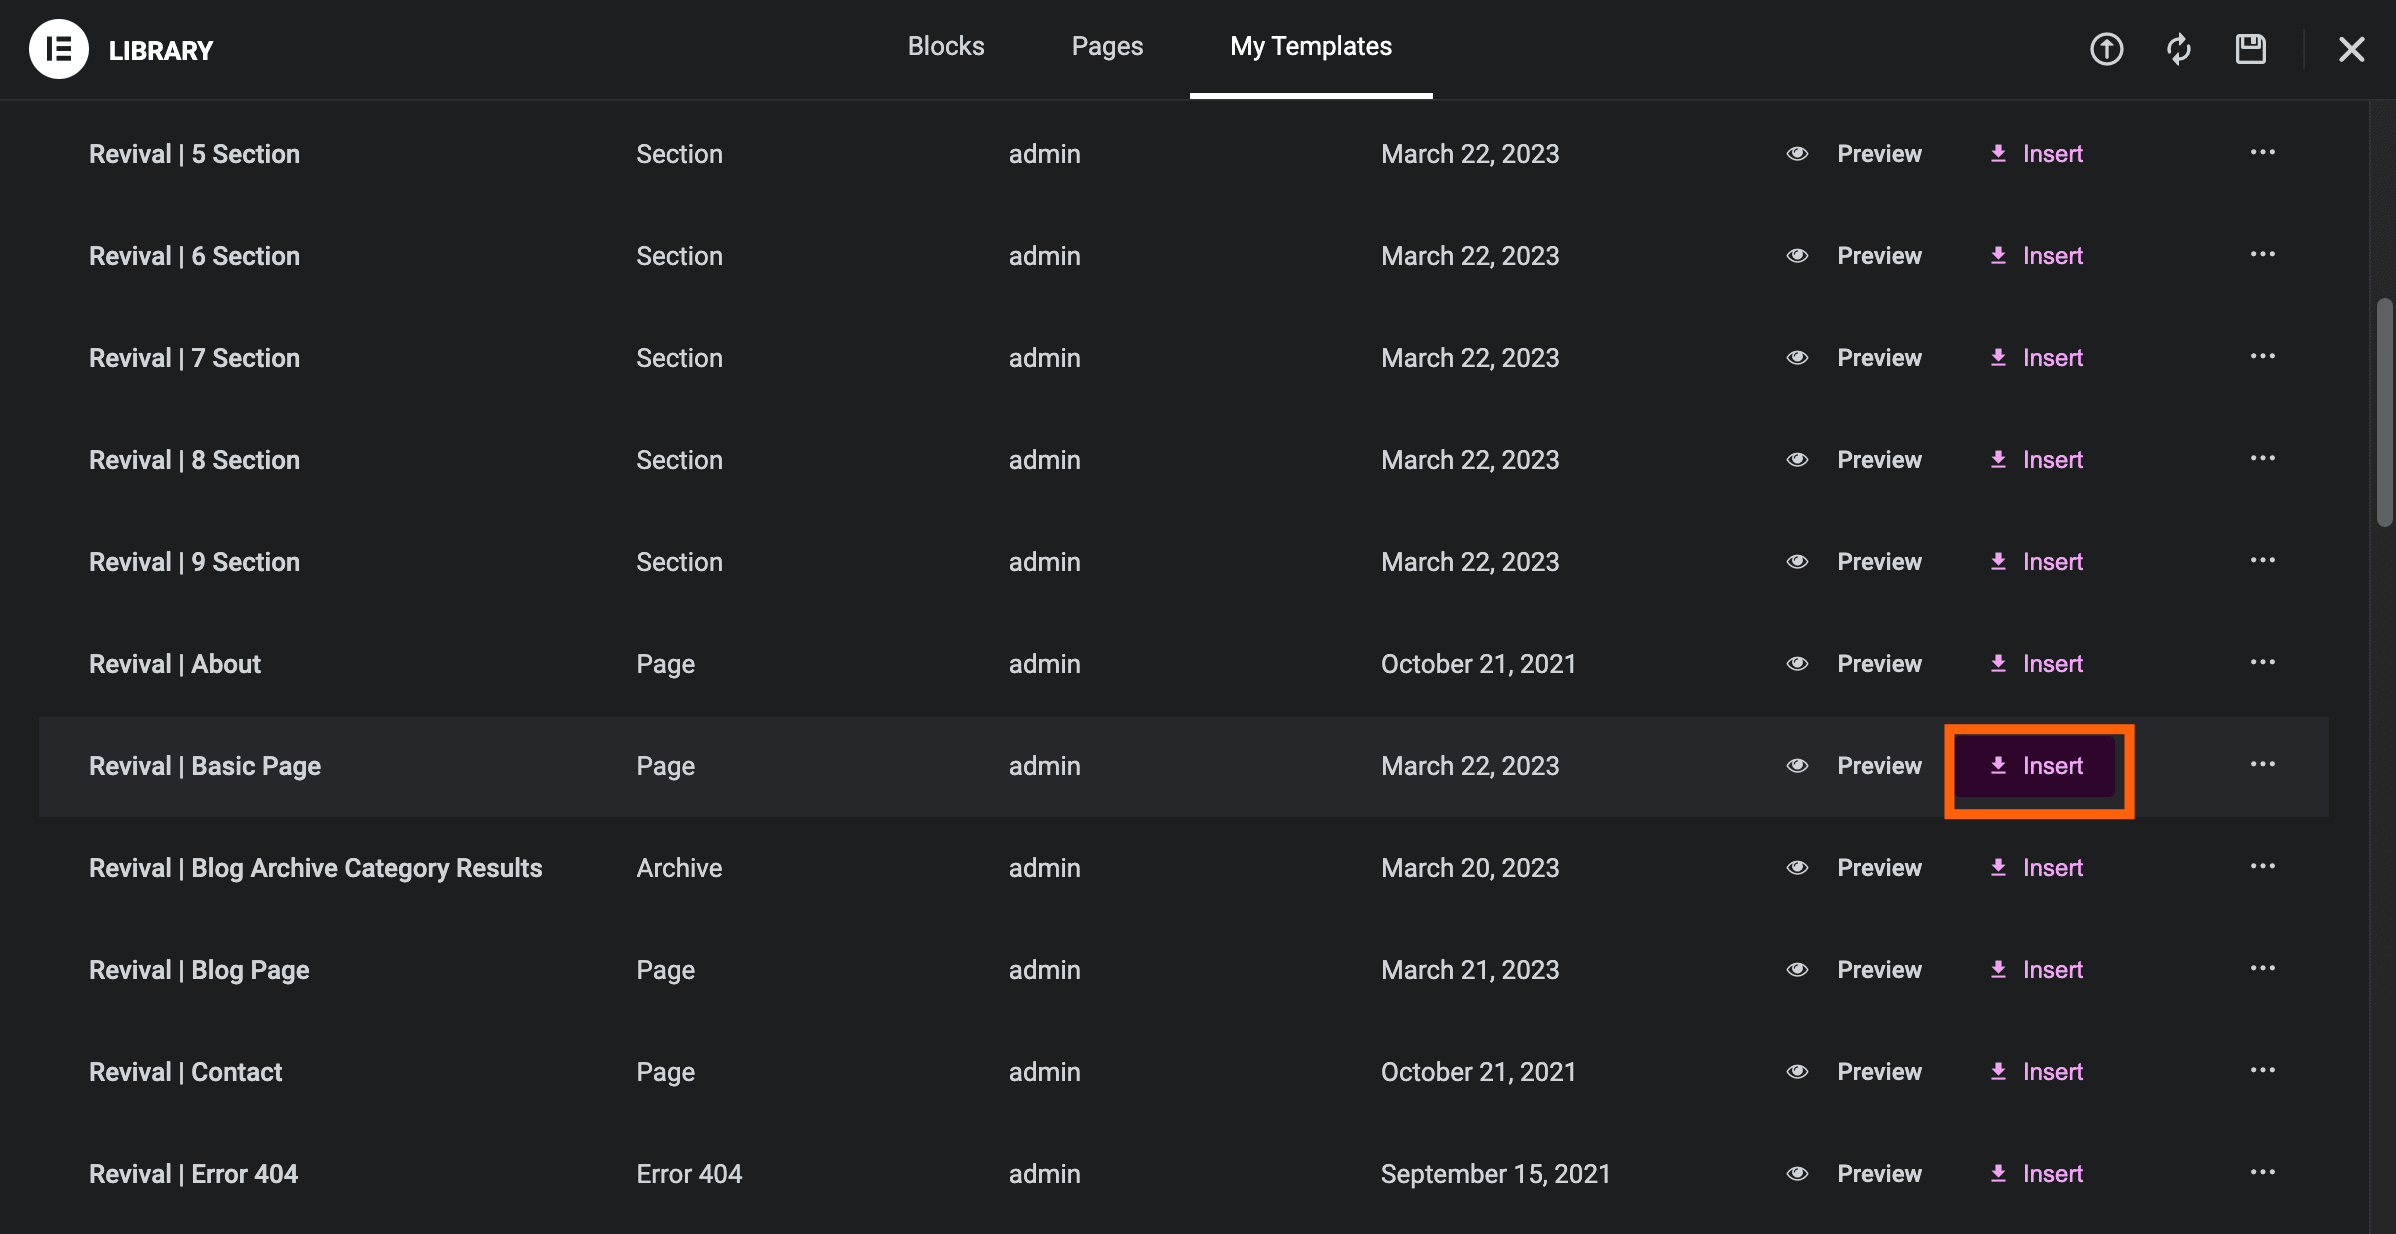Screen dimensions: 2396x1234
Task: Insert the Revival Basic Page template
Action: 2037,766
